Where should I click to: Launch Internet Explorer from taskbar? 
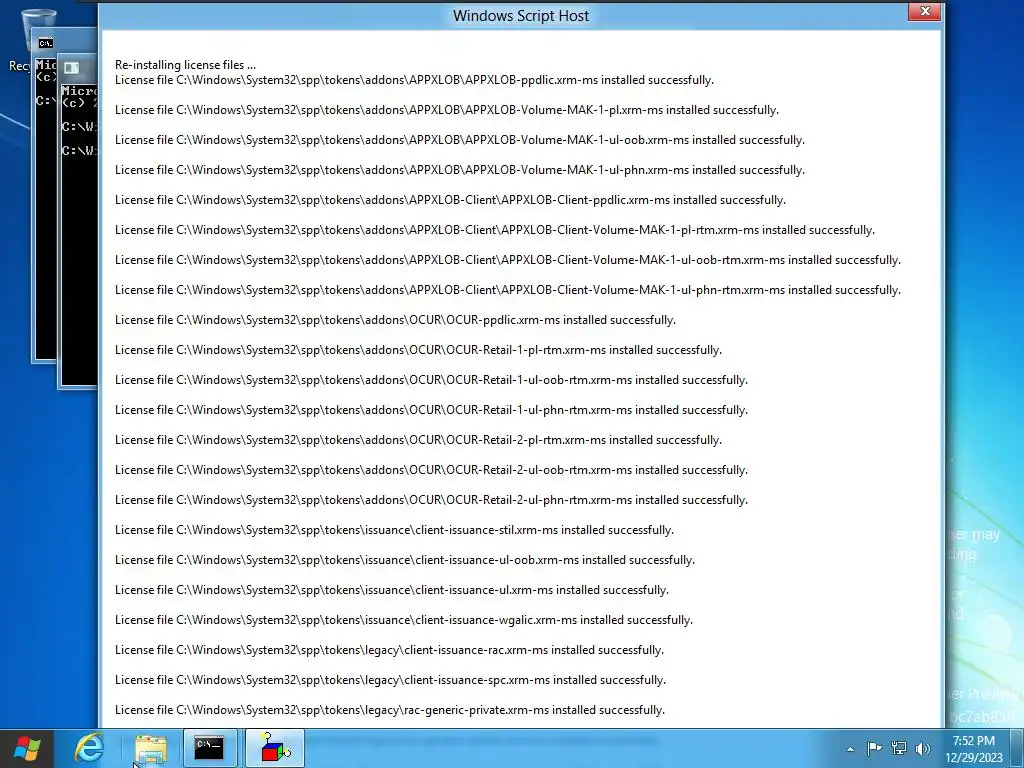coord(89,748)
